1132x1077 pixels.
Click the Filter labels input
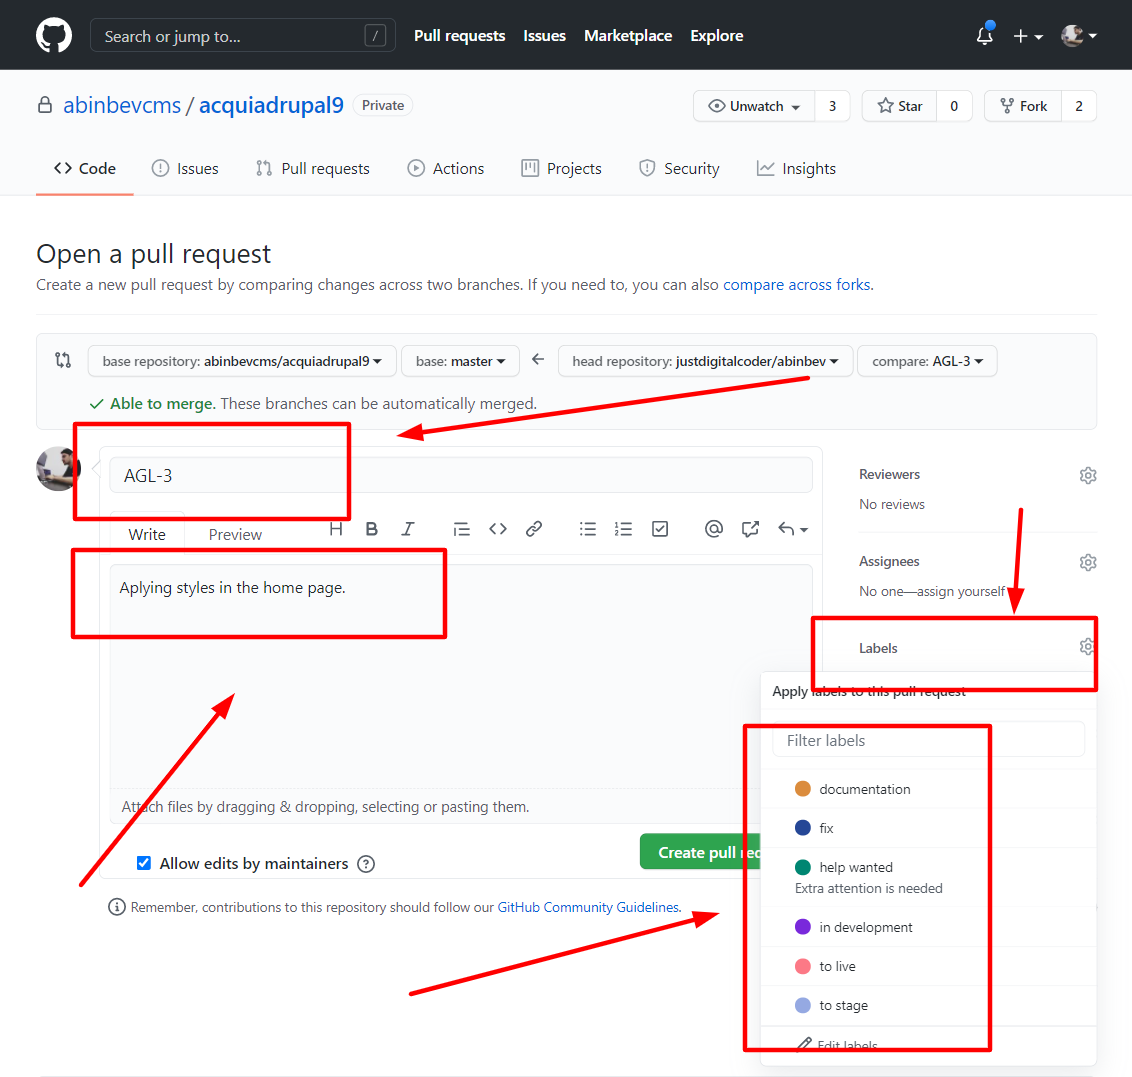point(928,740)
